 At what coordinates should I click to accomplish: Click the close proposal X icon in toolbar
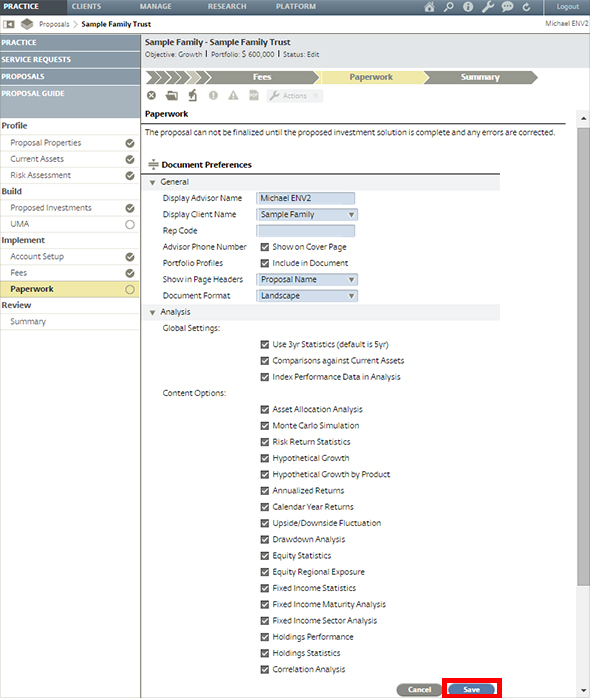click(151, 95)
